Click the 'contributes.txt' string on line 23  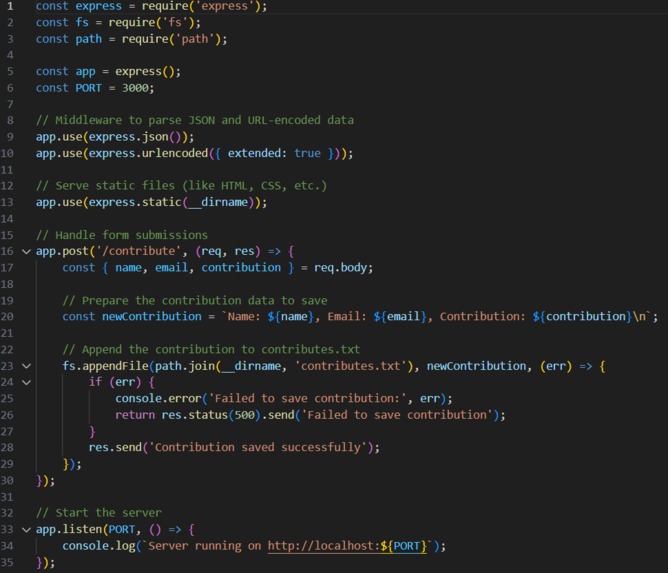pyautogui.click(x=350, y=366)
